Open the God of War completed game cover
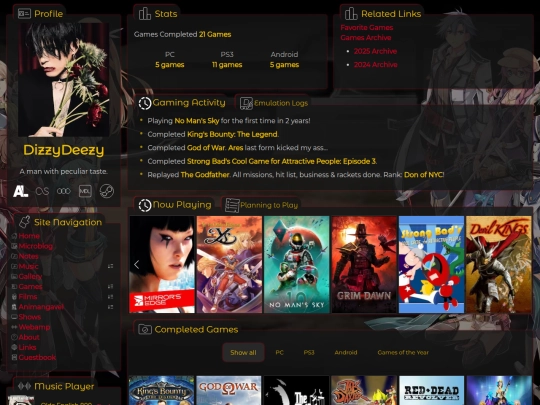The image size is (540, 405). point(229,391)
